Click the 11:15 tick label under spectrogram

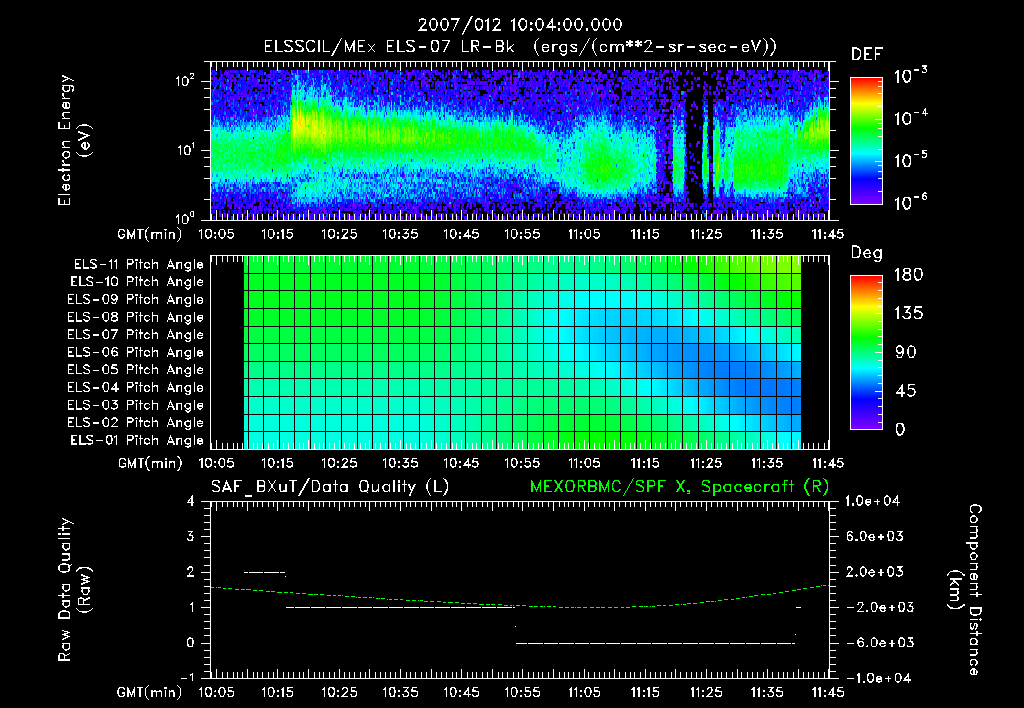point(645,234)
